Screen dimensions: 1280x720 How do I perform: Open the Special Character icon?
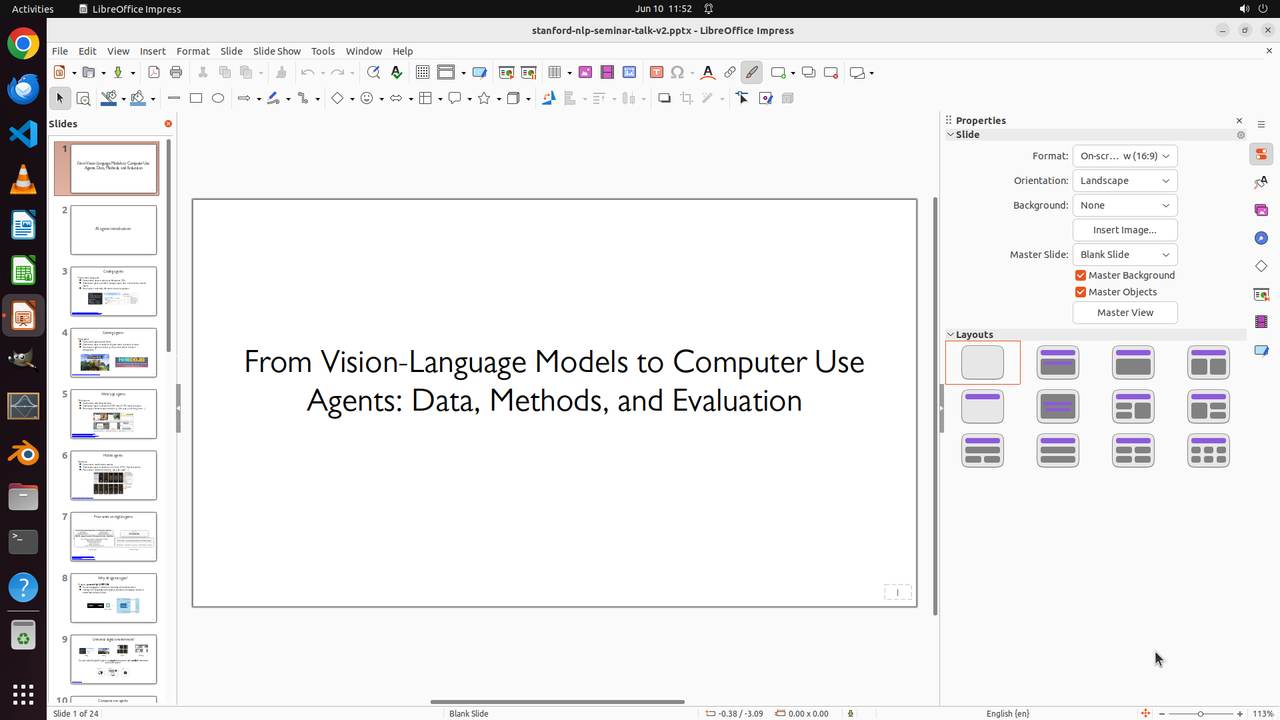click(678, 72)
